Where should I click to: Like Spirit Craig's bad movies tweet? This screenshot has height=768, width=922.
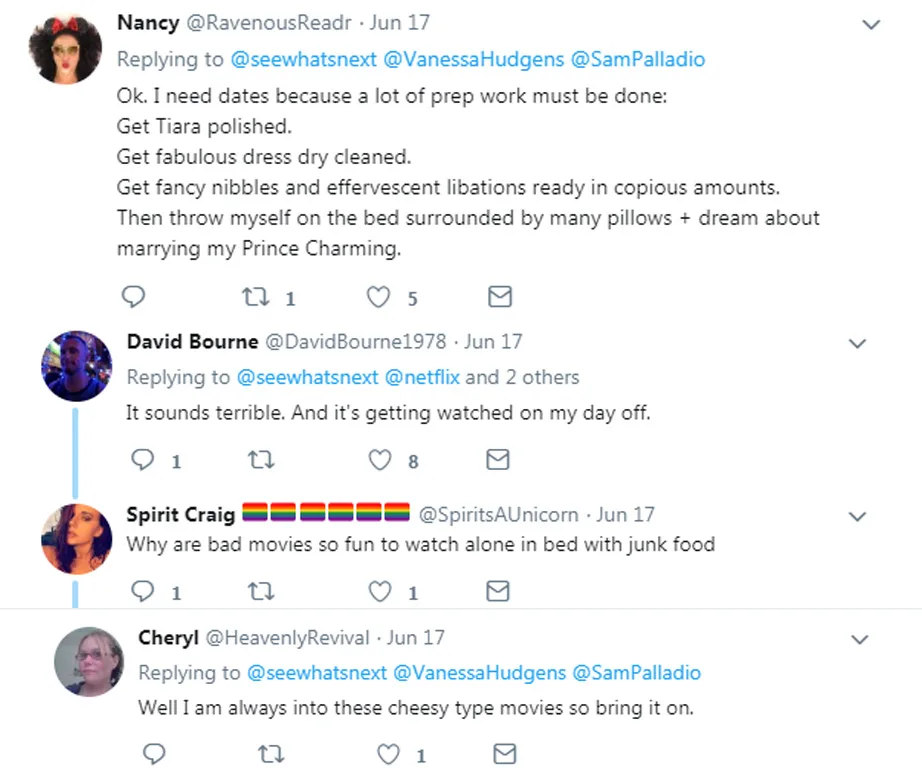380,592
